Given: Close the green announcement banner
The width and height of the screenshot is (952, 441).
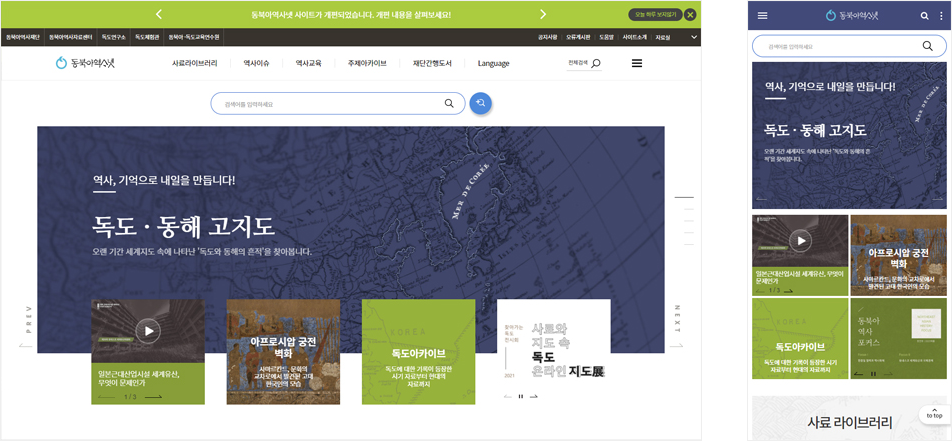Looking at the screenshot, I should [x=690, y=14].
